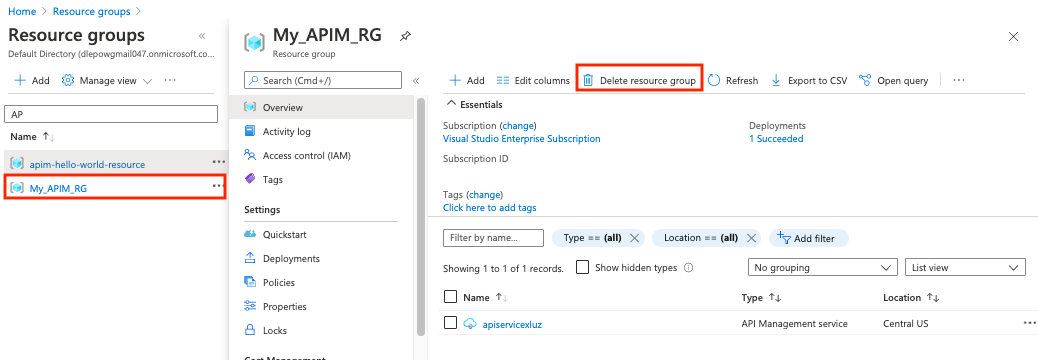Click the pin icon next to My_APIM_RG

pos(405,37)
